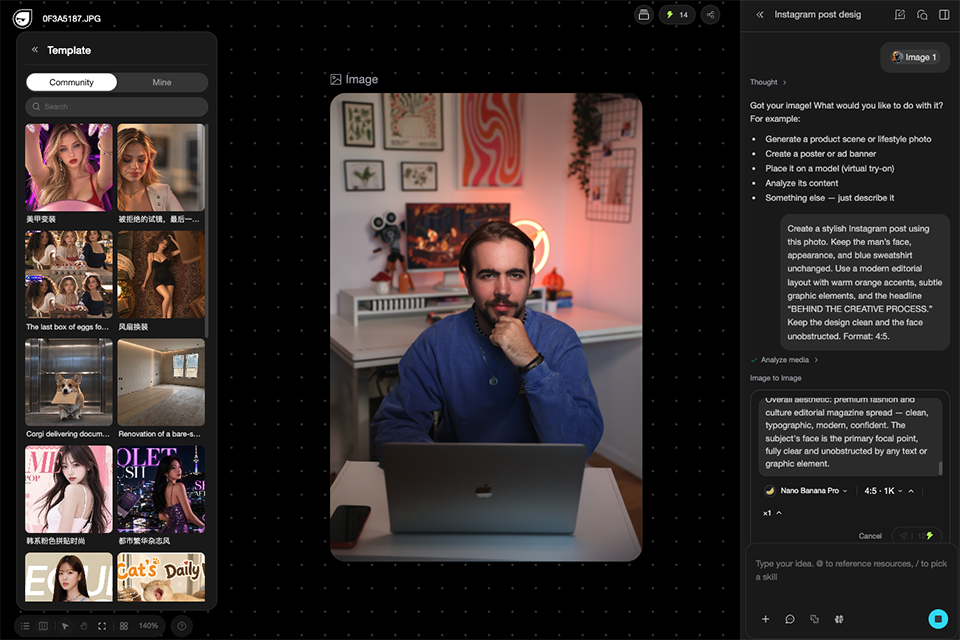The image size is (960, 640).
Task: Click the Instagram post desig chat title
Action: pos(817,15)
